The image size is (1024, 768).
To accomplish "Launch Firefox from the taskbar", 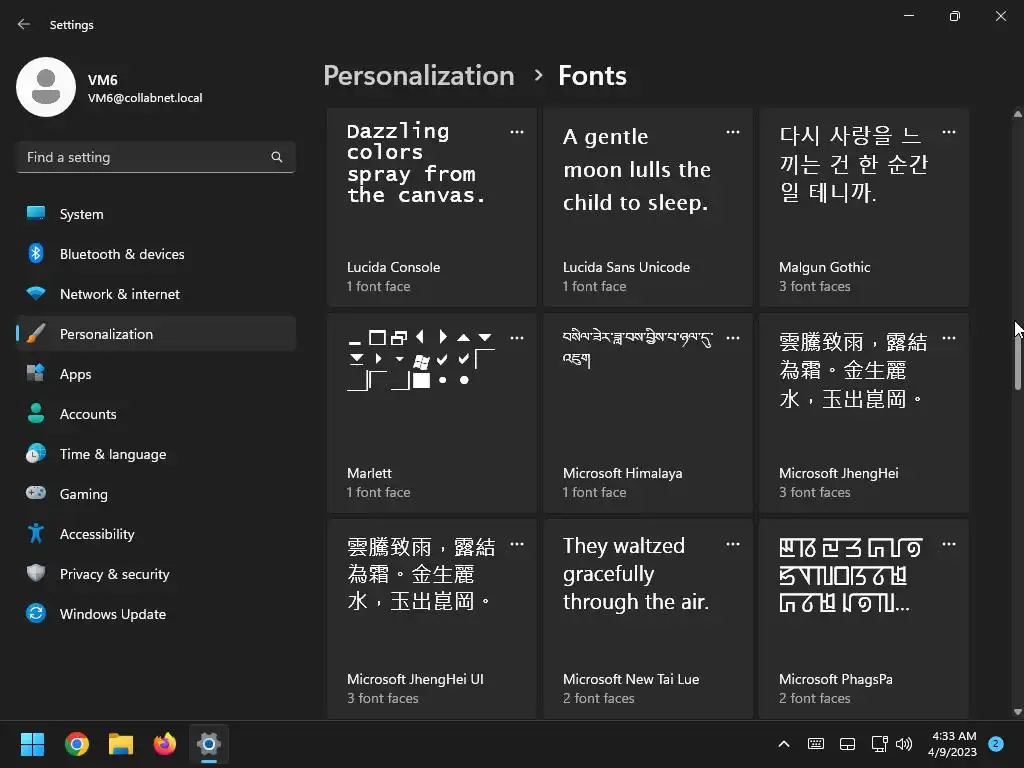I will click(165, 744).
